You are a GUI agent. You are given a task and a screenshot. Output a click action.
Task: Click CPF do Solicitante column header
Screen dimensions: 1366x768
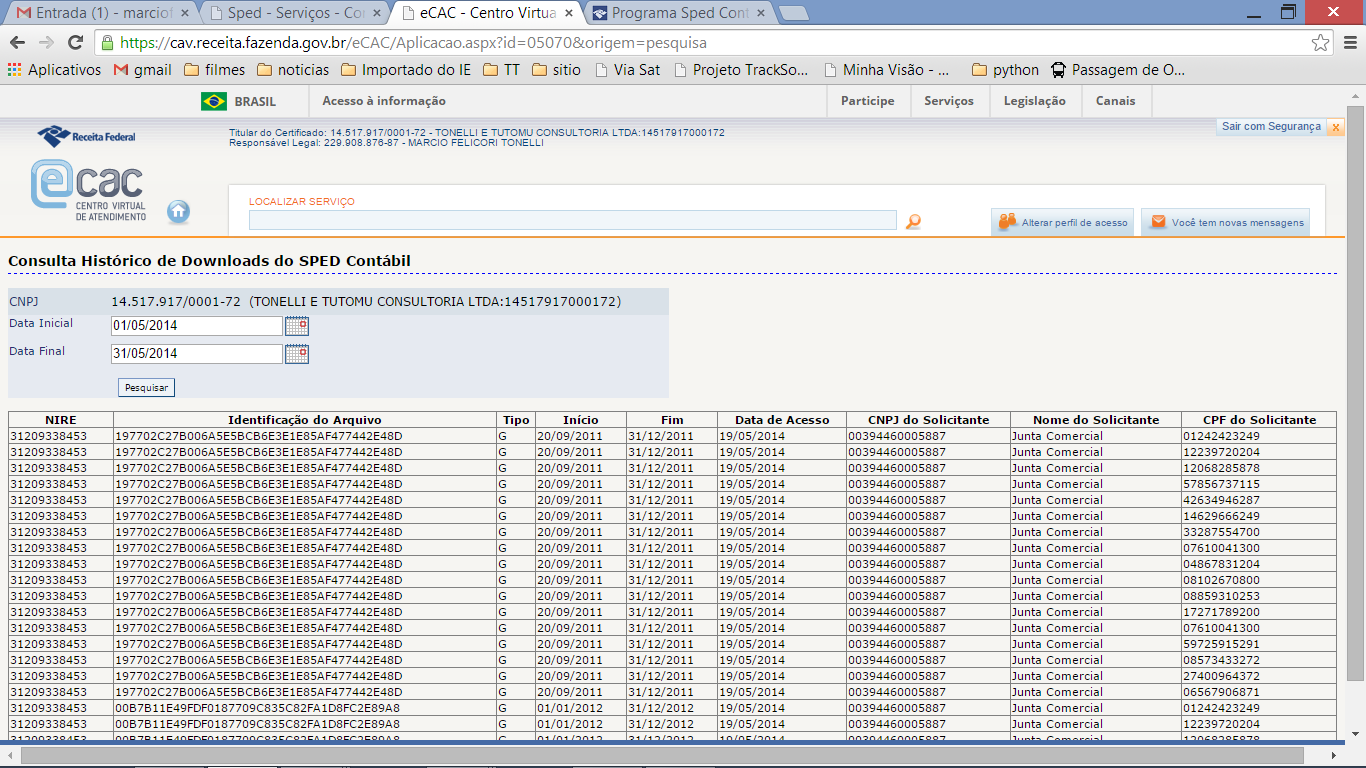click(x=1258, y=420)
